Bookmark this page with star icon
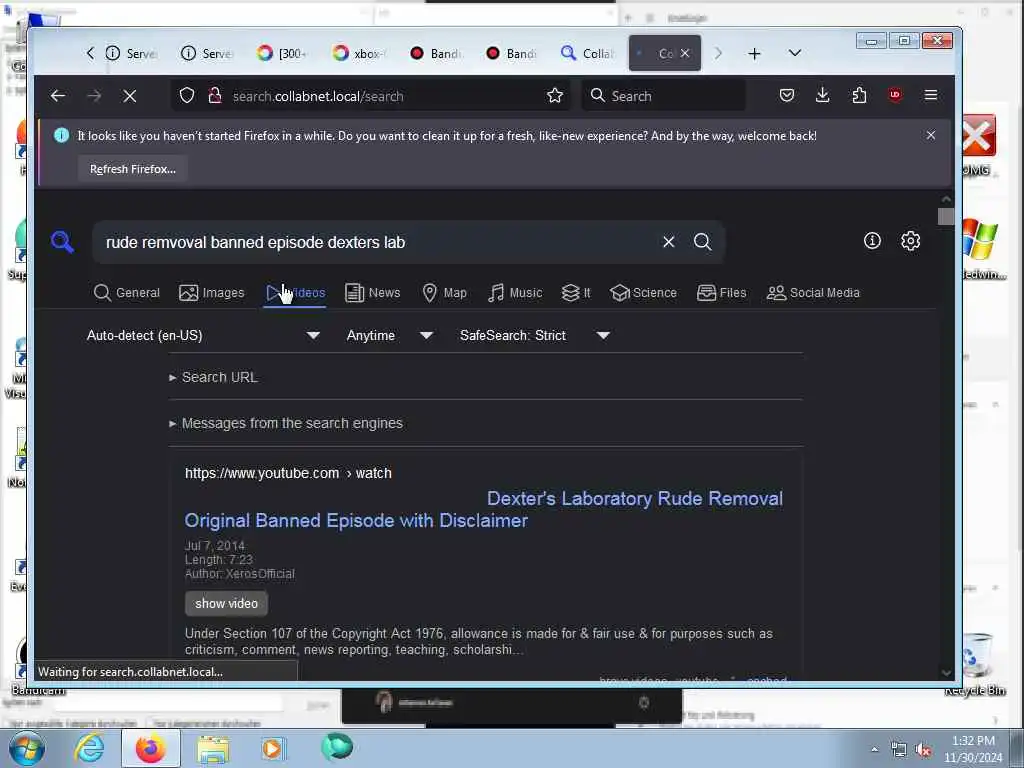The width and height of the screenshot is (1024, 768). (555, 96)
